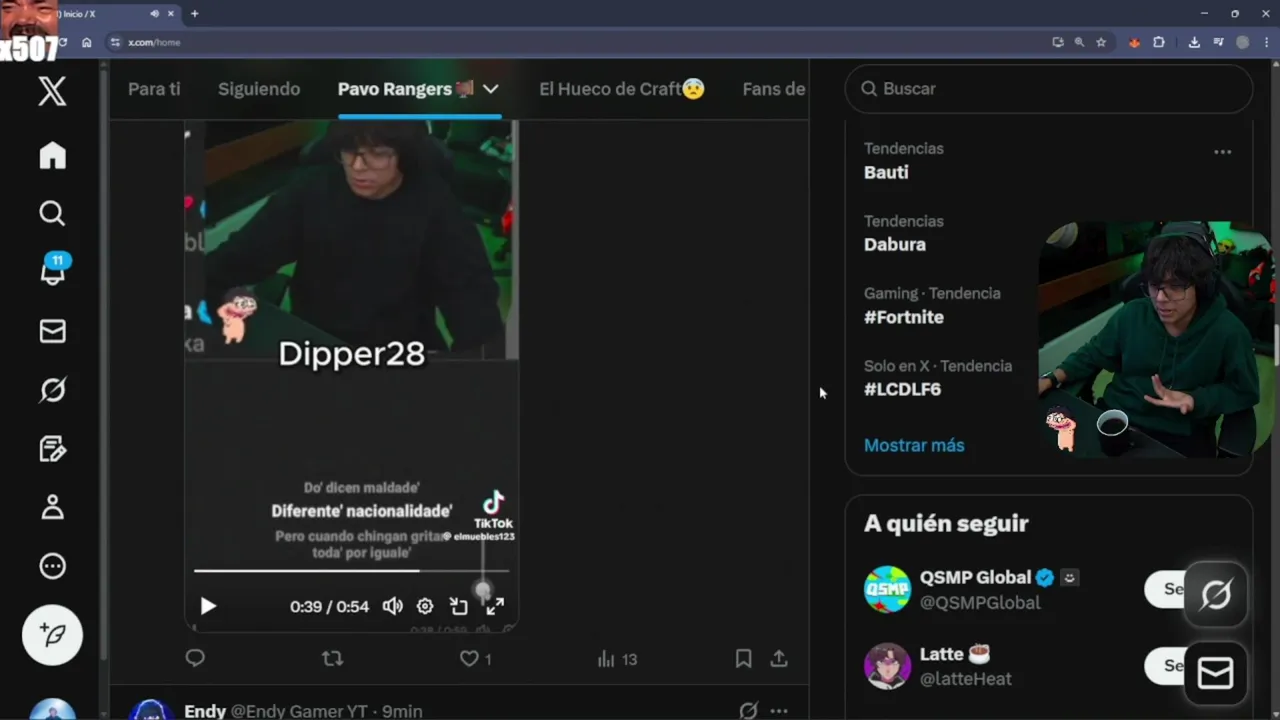Expand the Pavo Rangers list dropdown arrow

click(x=490, y=89)
